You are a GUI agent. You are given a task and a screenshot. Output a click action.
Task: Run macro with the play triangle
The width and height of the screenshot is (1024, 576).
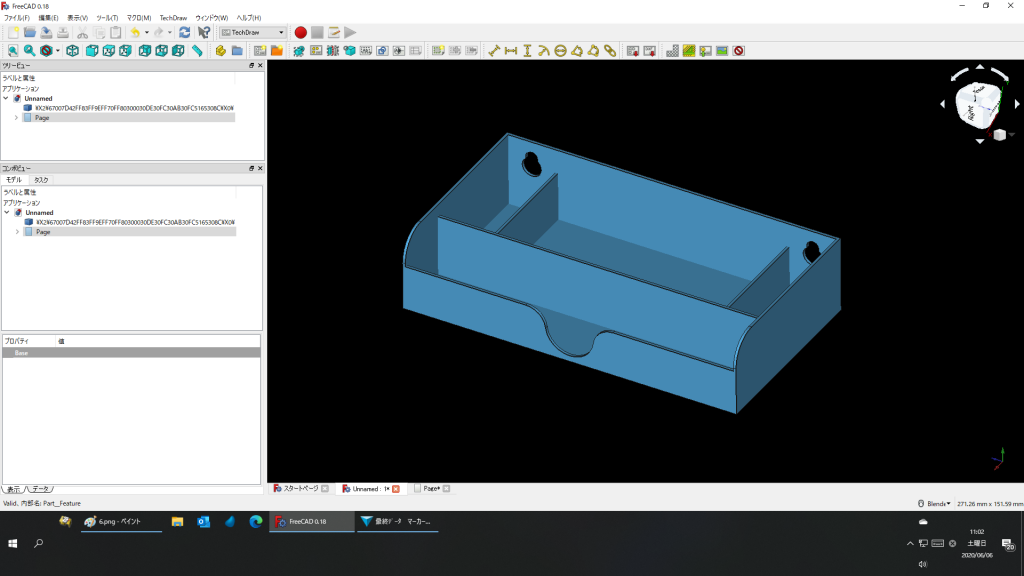[351, 33]
